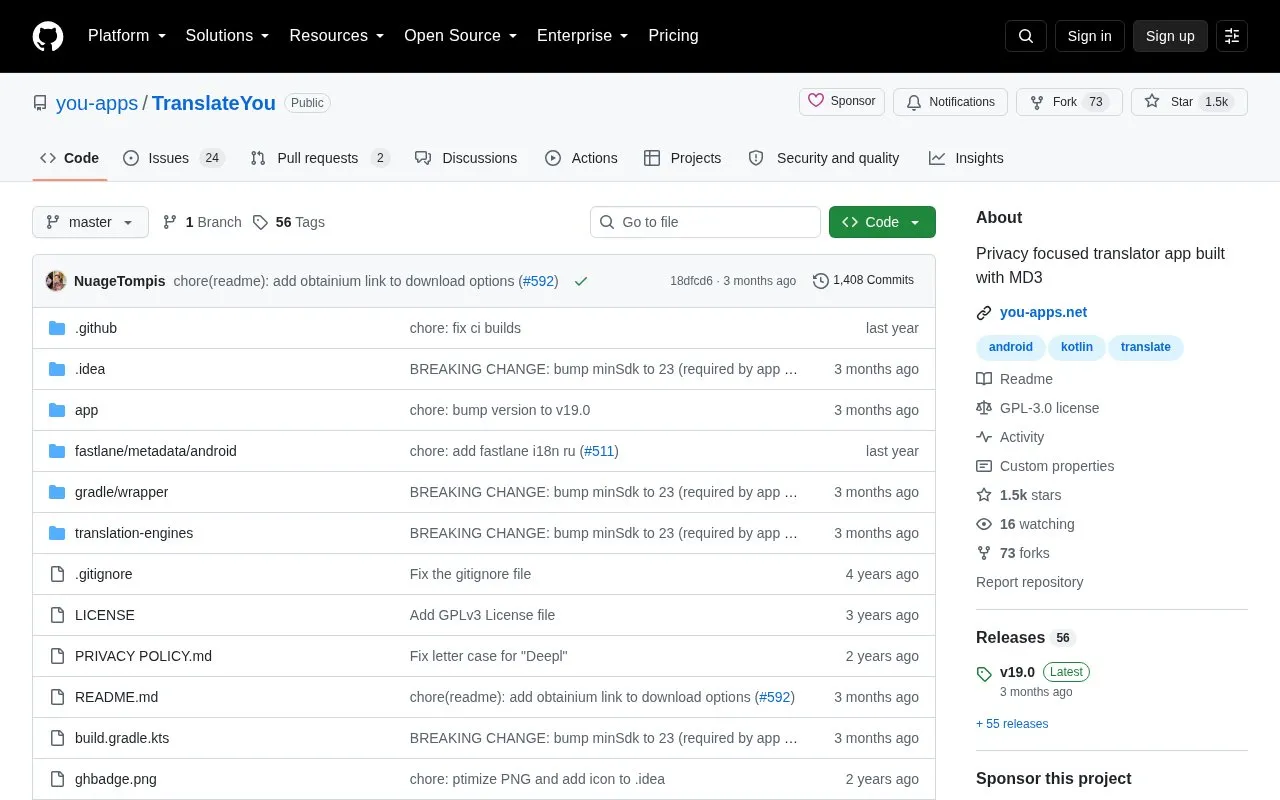This screenshot has height=800, width=1280.
Task: Open the 1,408 Commits history link
Action: click(864, 280)
